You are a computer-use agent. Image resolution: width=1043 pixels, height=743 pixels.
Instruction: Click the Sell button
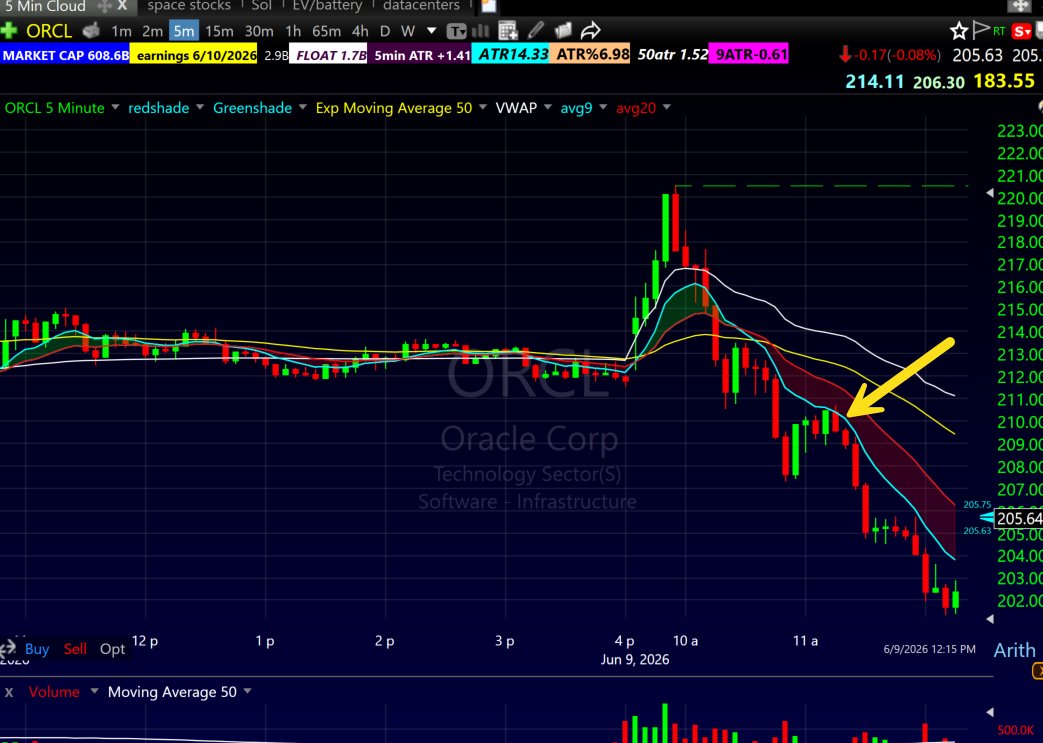[x=74, y=649]
